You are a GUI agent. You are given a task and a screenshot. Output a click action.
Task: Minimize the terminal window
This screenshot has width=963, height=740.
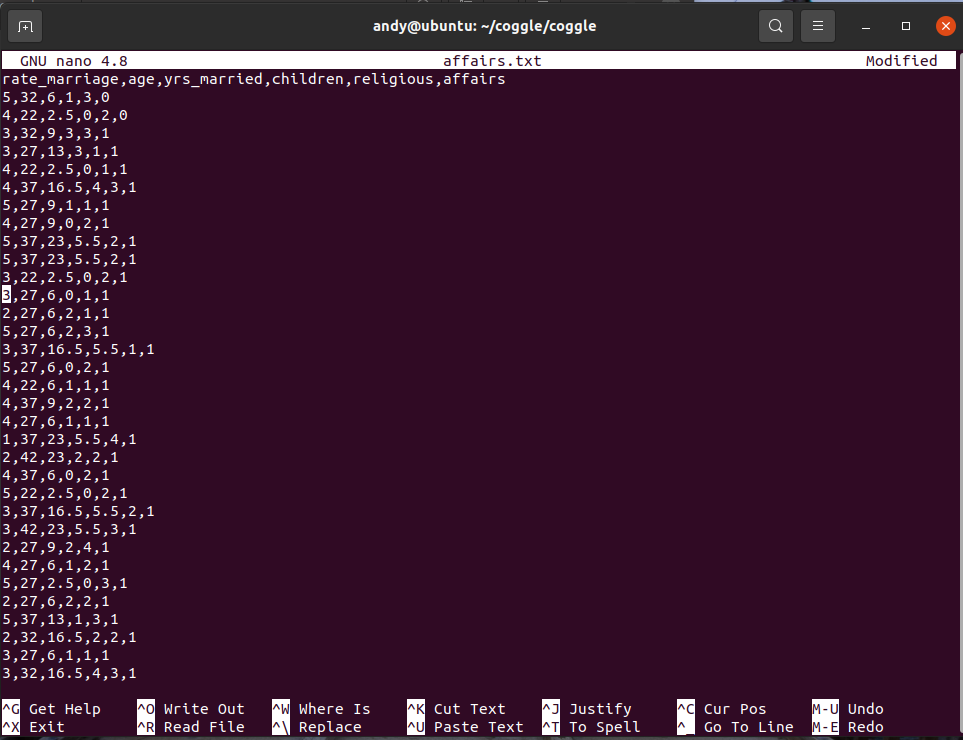[x=866, y=26]
